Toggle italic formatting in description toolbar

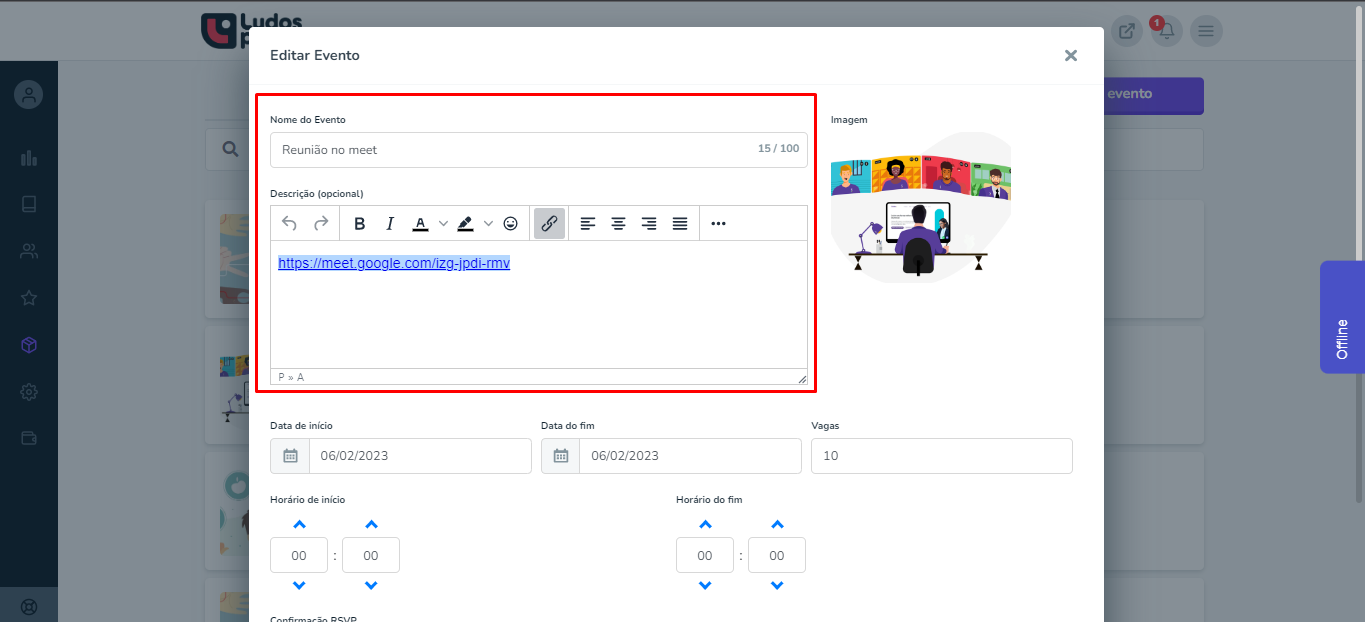pos(391,223)
